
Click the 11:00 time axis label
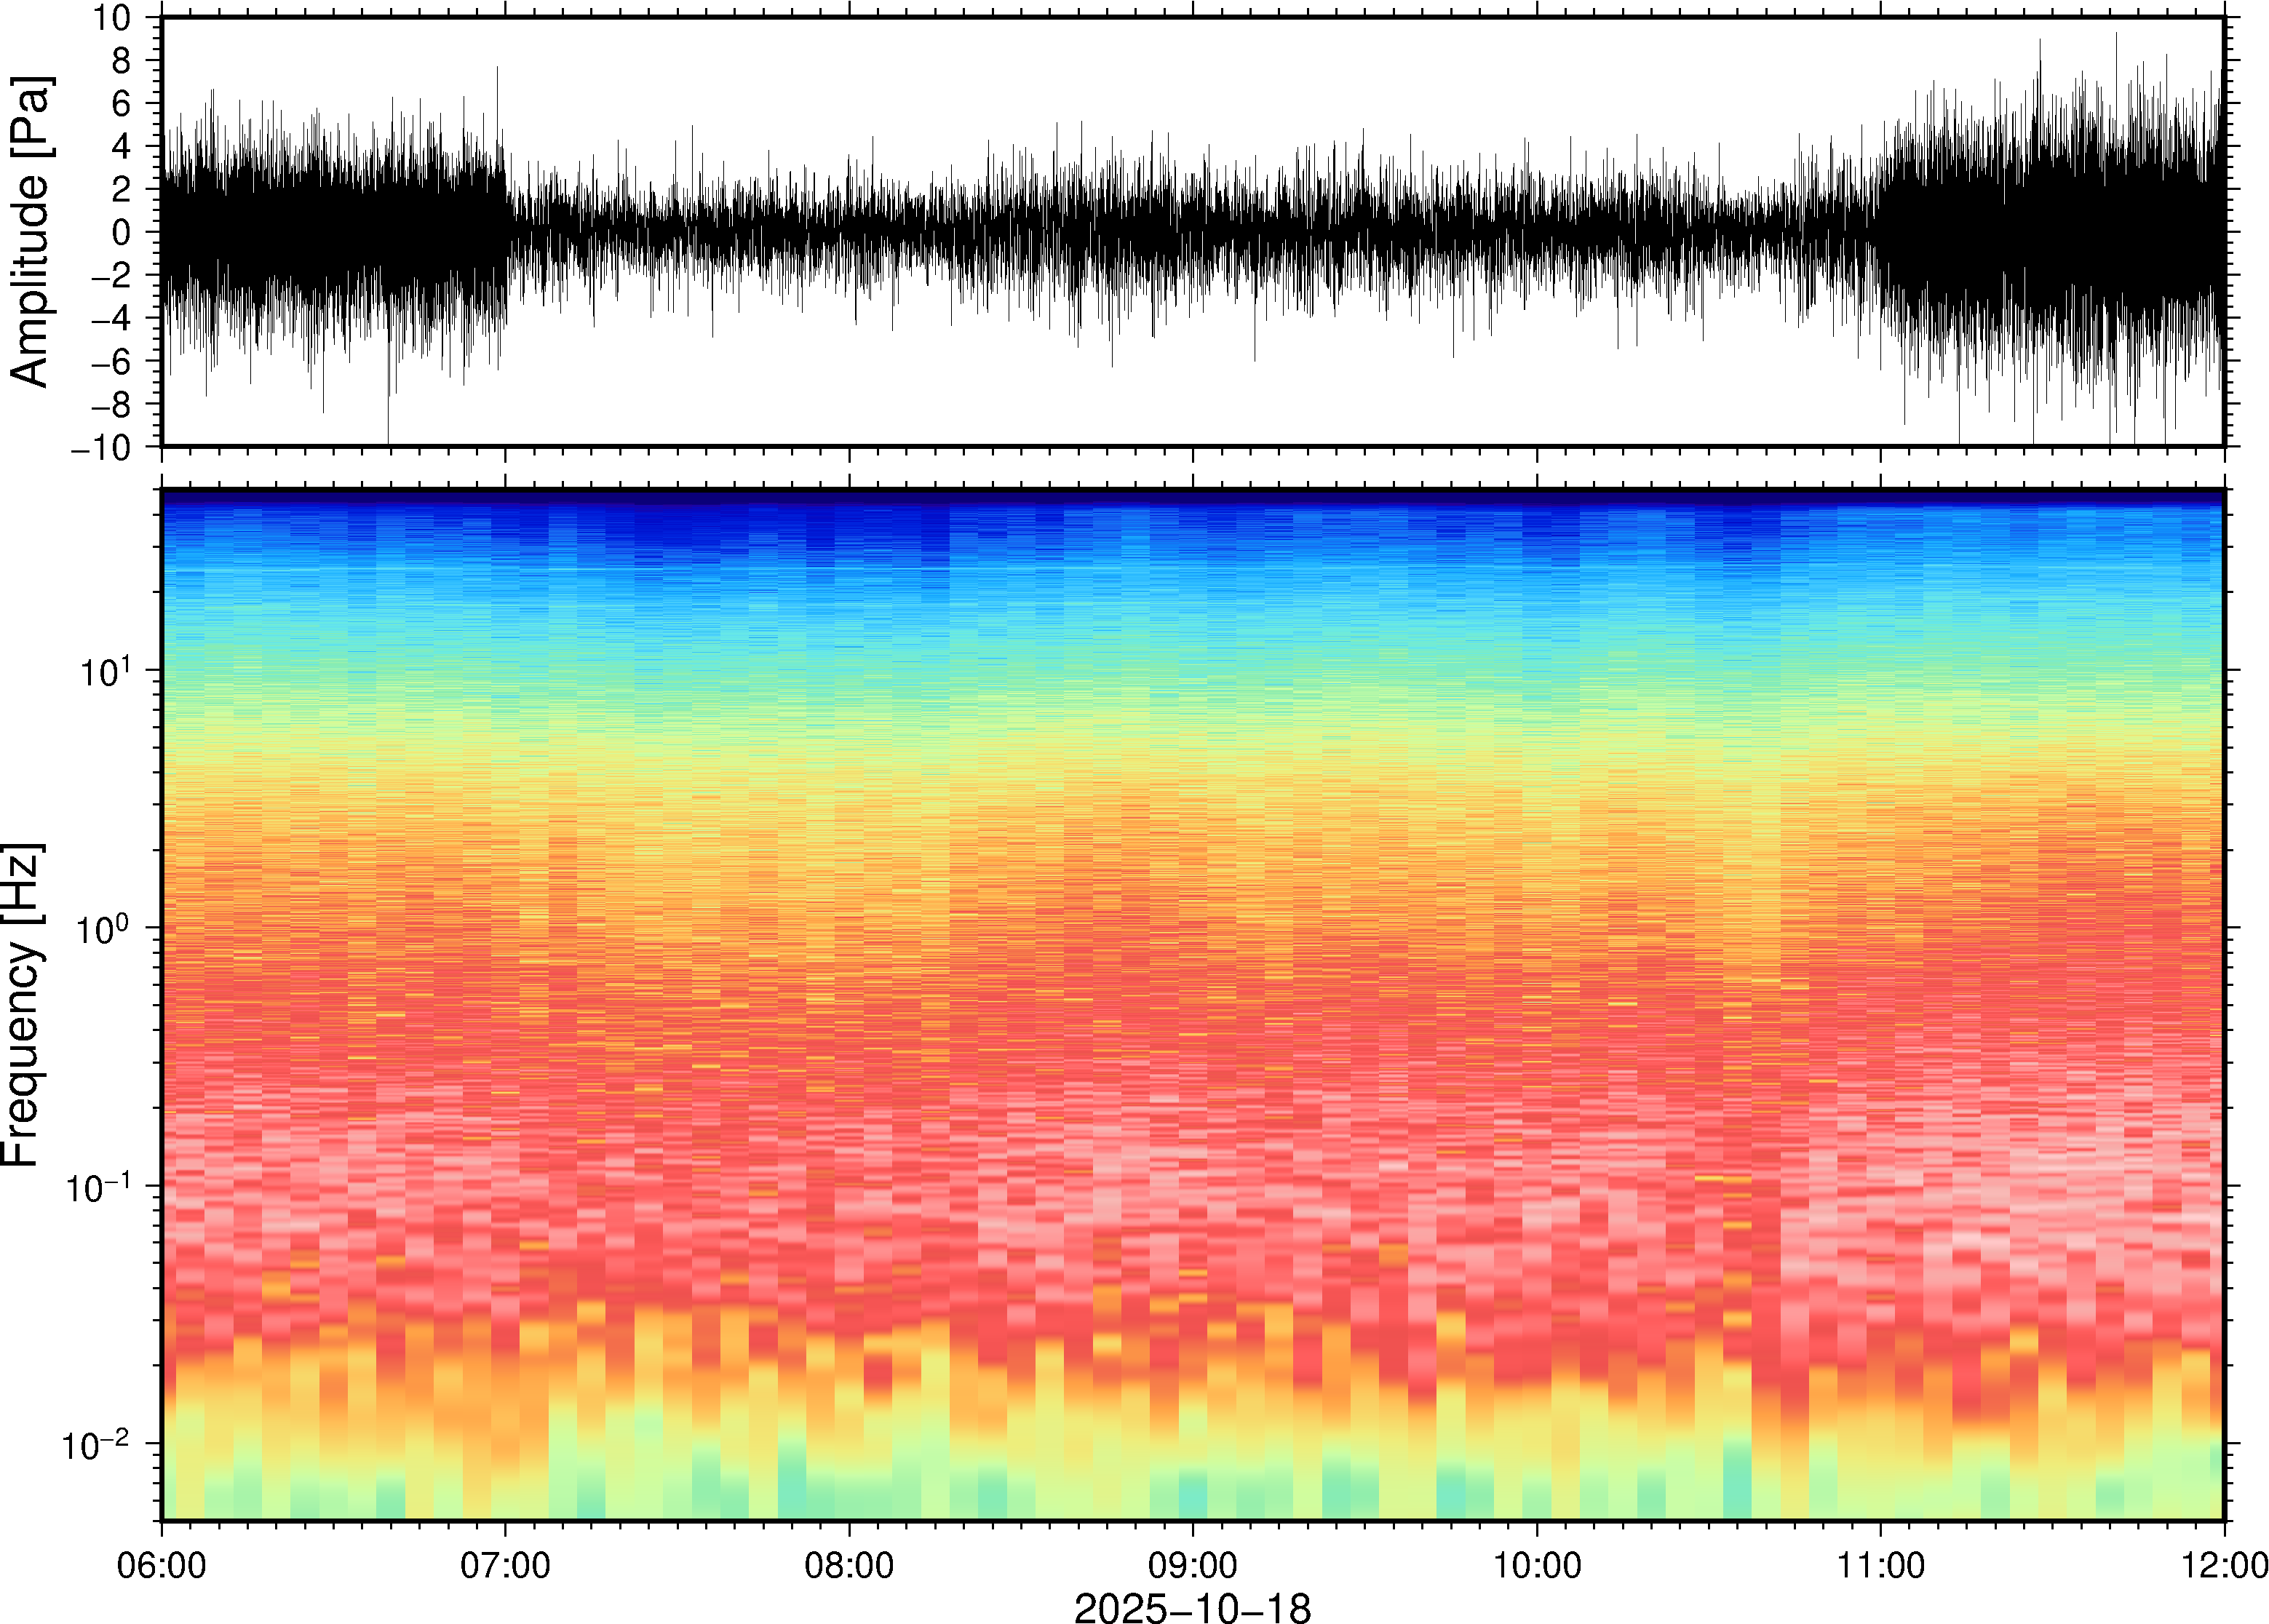(x=1880, y=1565)
